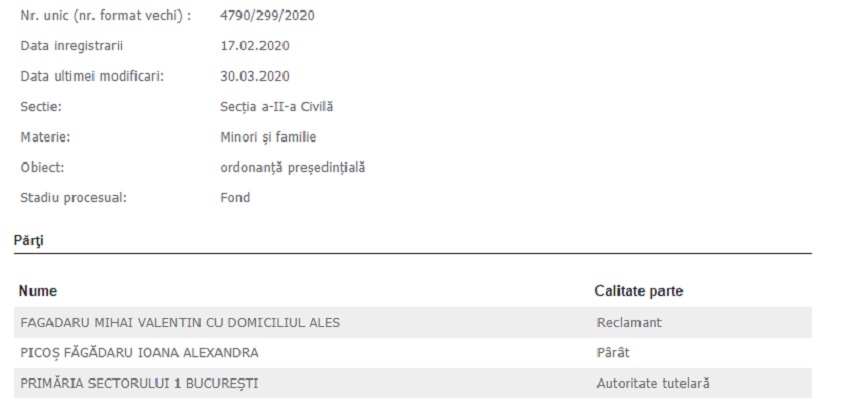The image size is (860, 412).
Task: Click the Data inregistrarii label
Action: [71, 46]
